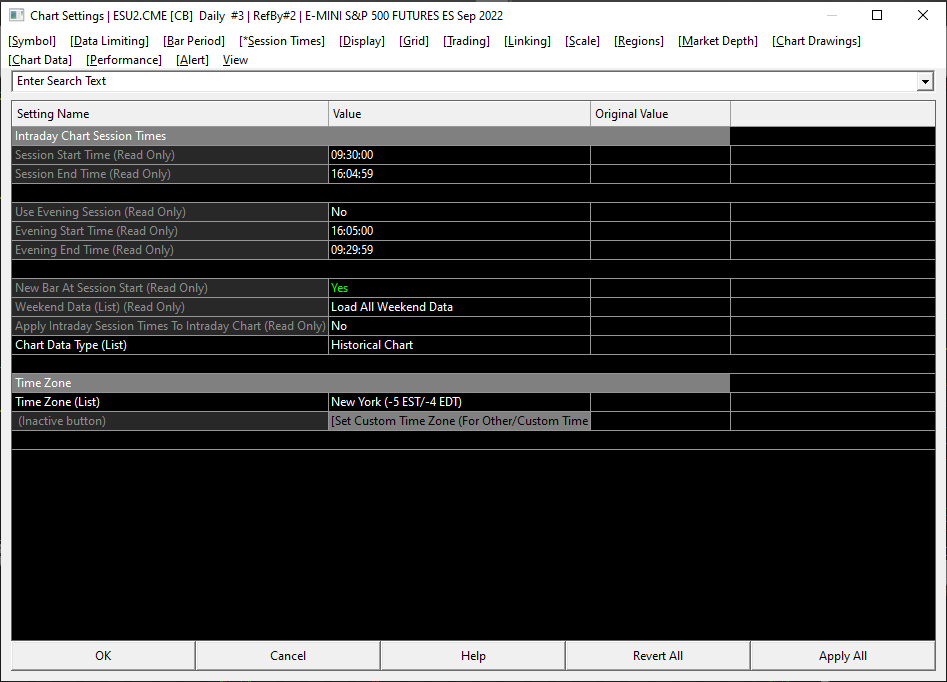Click the Session Start Time value 09:30:00
This screenshot has height=682, width=947.
459,155
